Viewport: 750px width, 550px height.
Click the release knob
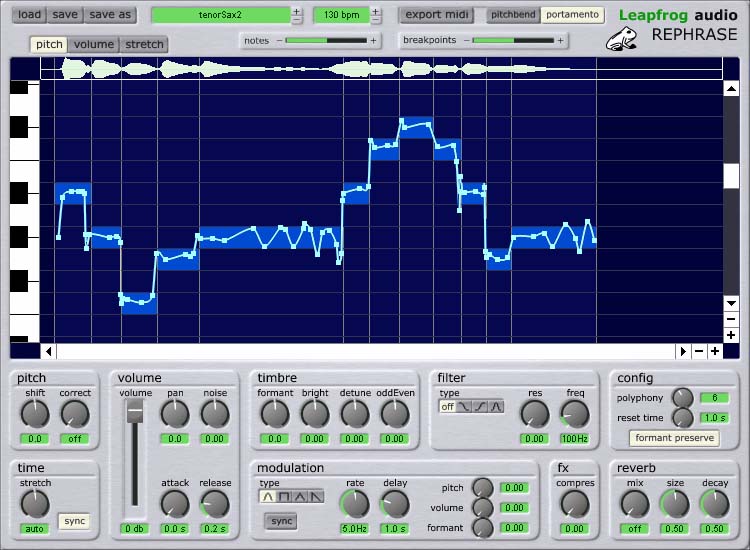pyautogui.click(x=215, y=504)
